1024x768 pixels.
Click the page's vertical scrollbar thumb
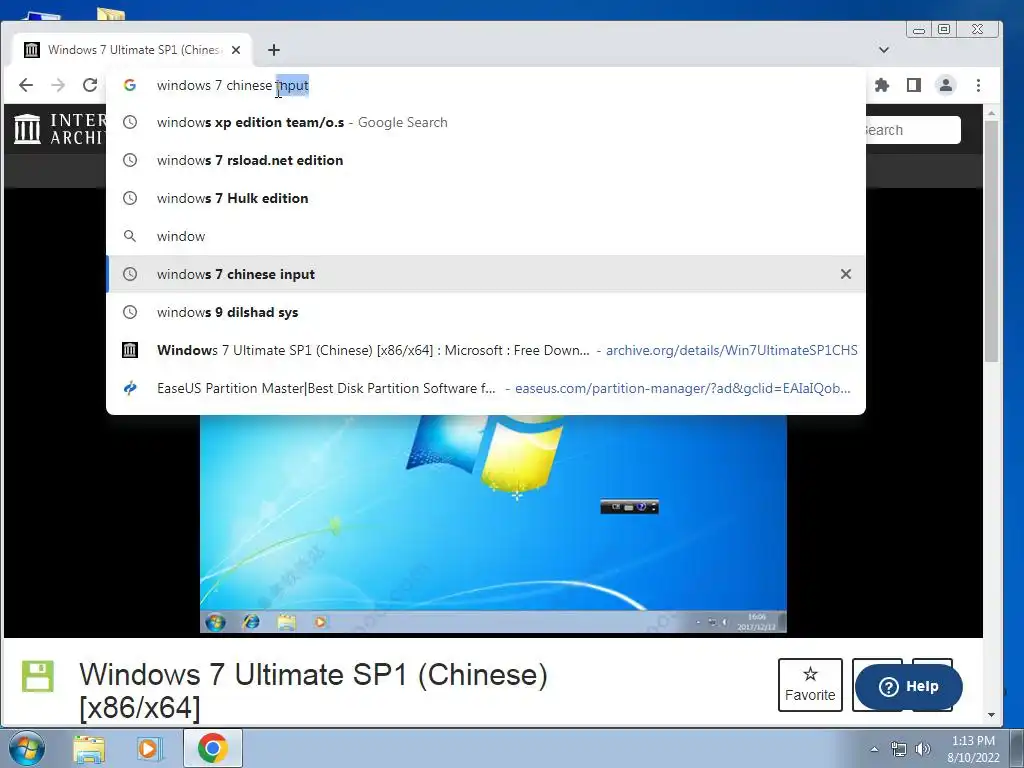tap(991, 241)
